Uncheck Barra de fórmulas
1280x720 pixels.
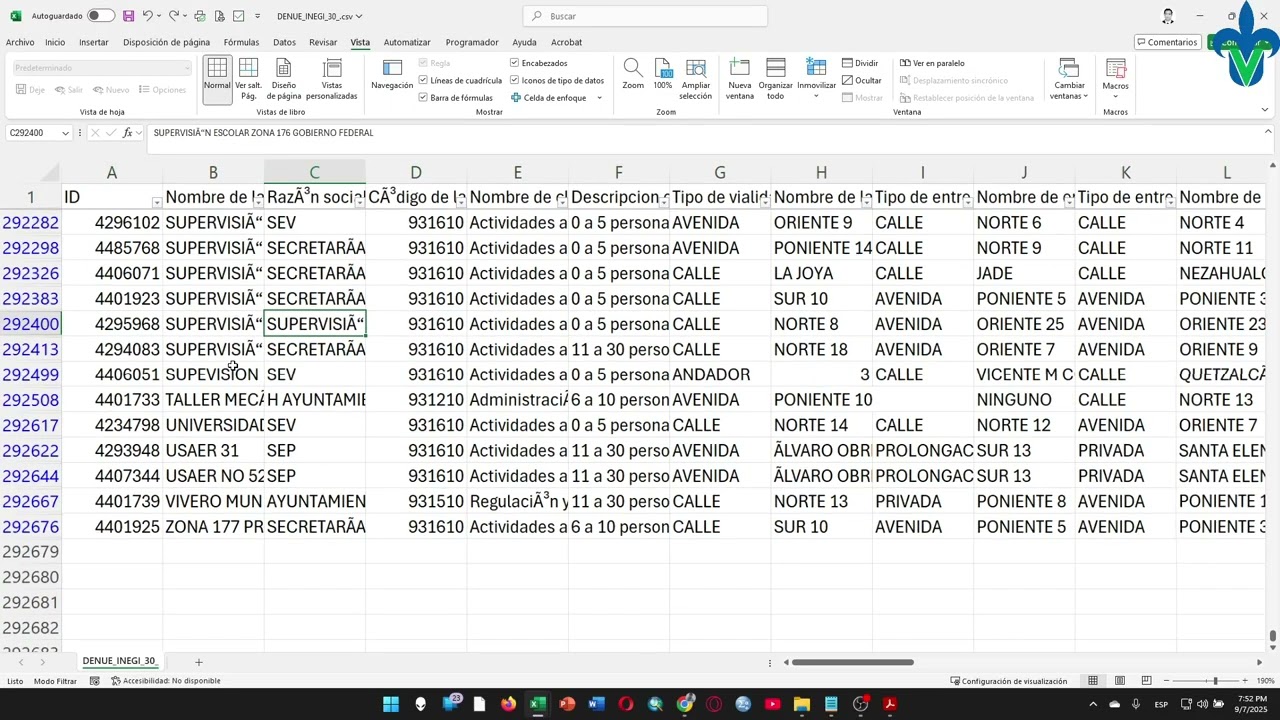pos(456,98)
